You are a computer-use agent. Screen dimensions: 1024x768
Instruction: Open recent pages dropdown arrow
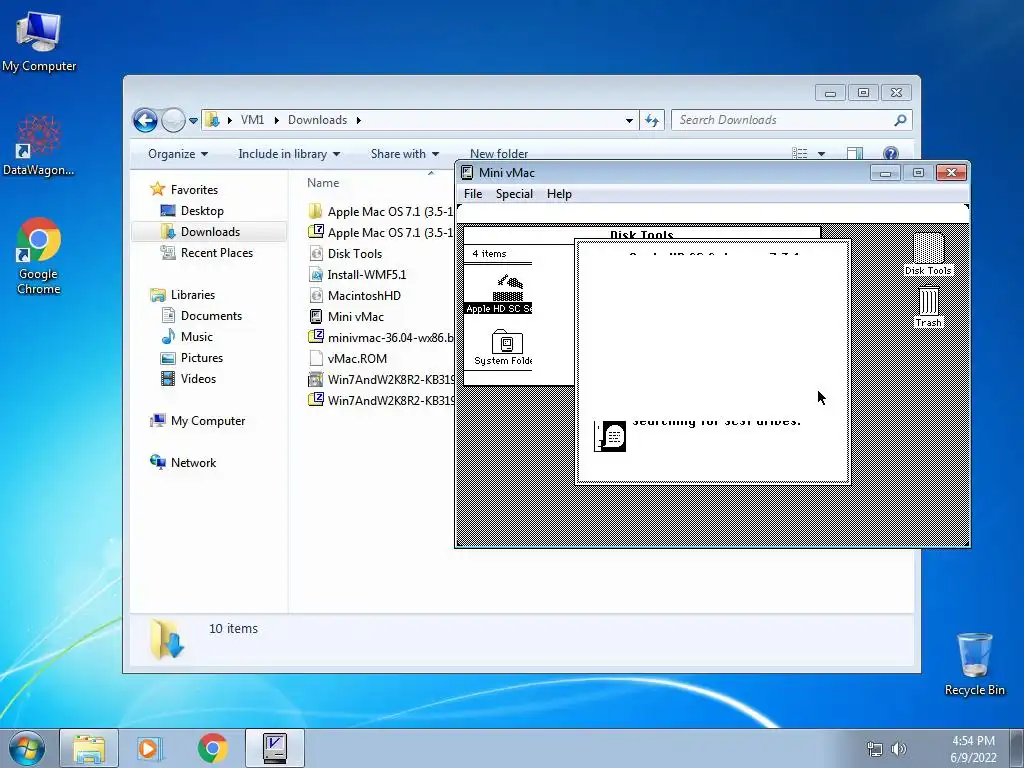(193, 121)
